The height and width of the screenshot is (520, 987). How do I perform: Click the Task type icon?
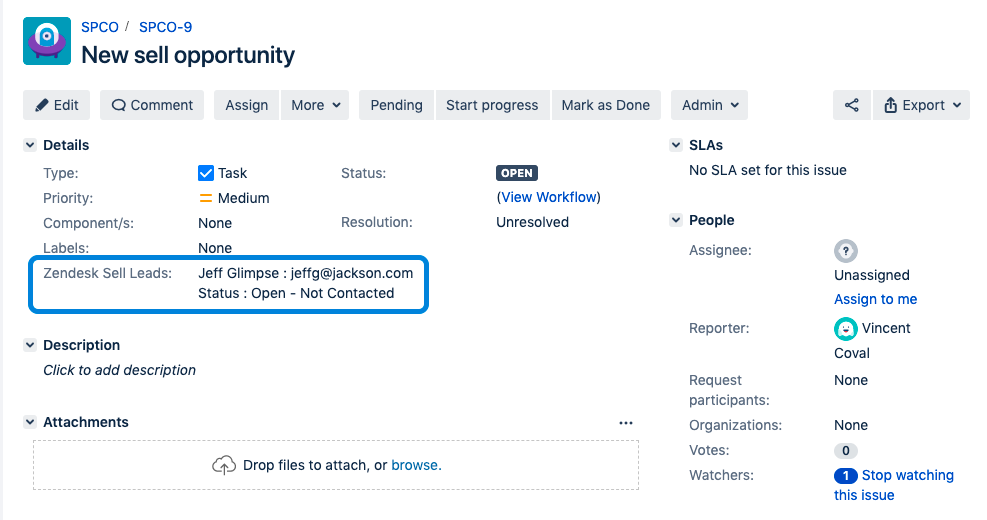point(206,173)
